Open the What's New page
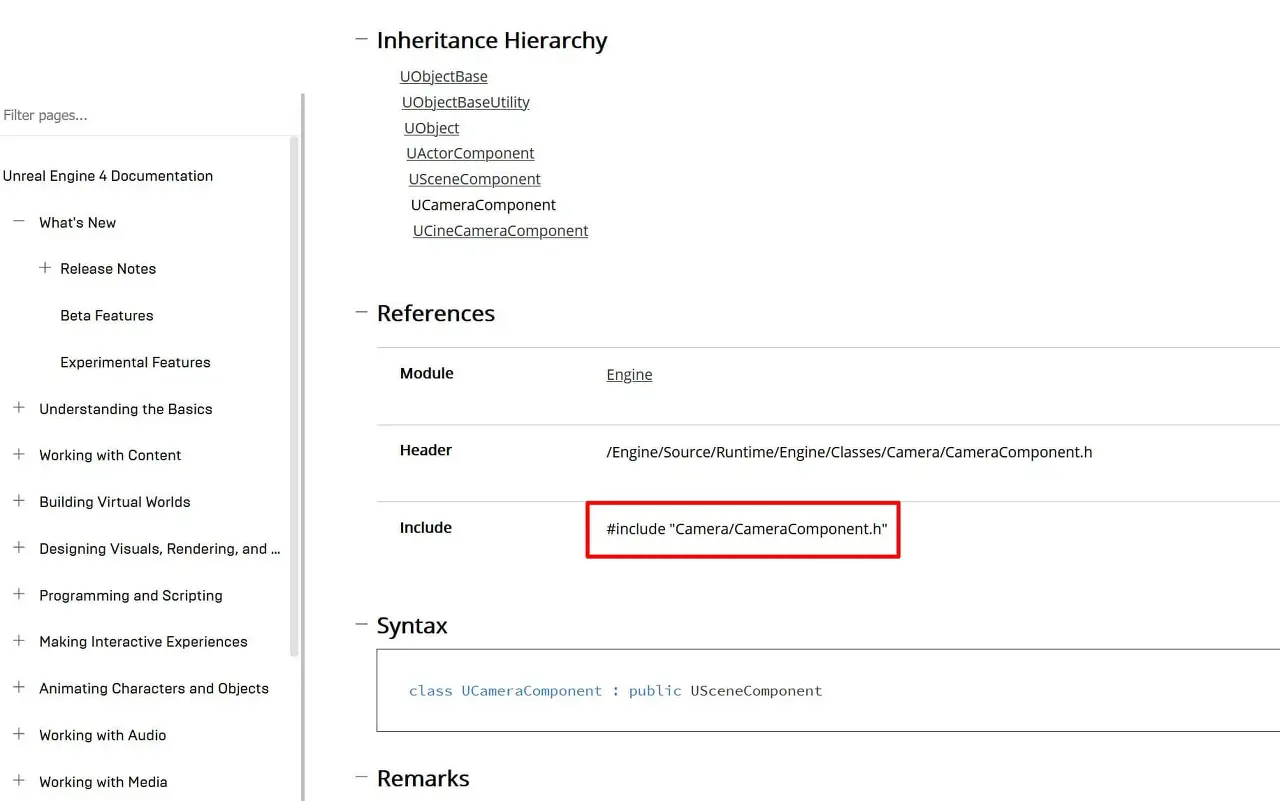 77,222
